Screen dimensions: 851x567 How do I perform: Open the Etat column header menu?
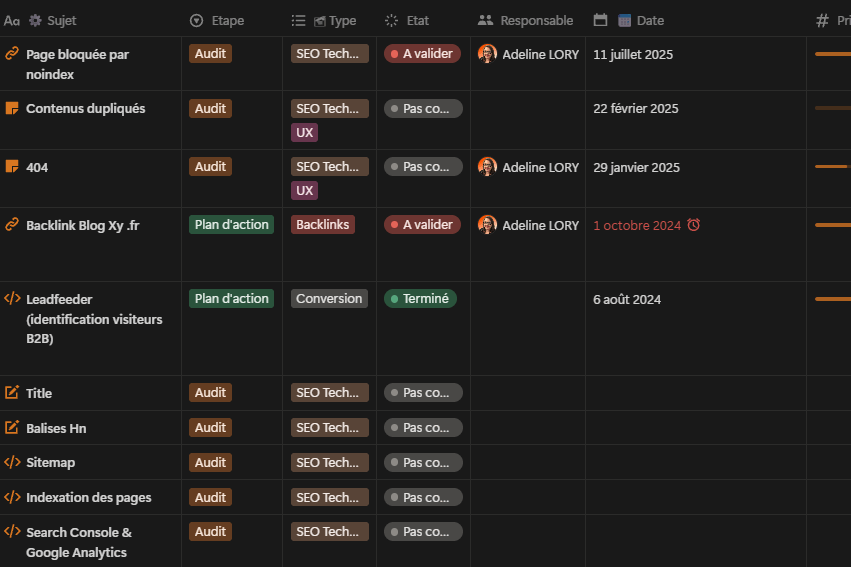tap(407, 21)
